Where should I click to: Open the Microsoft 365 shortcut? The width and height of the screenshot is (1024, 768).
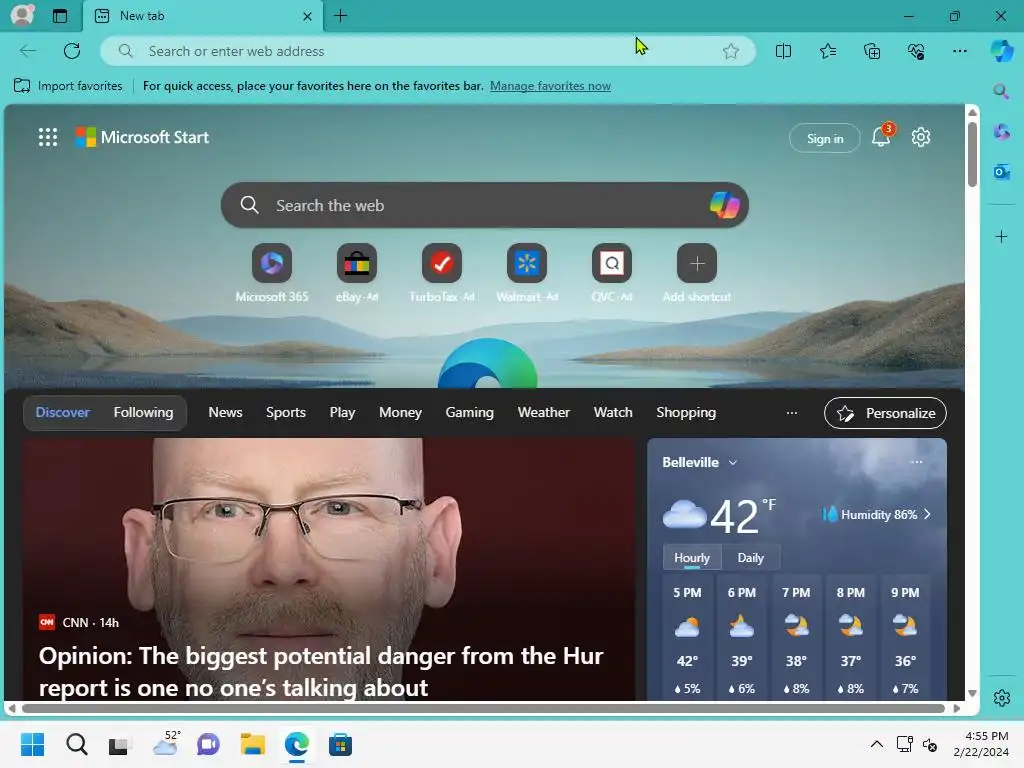pos(272,274)
